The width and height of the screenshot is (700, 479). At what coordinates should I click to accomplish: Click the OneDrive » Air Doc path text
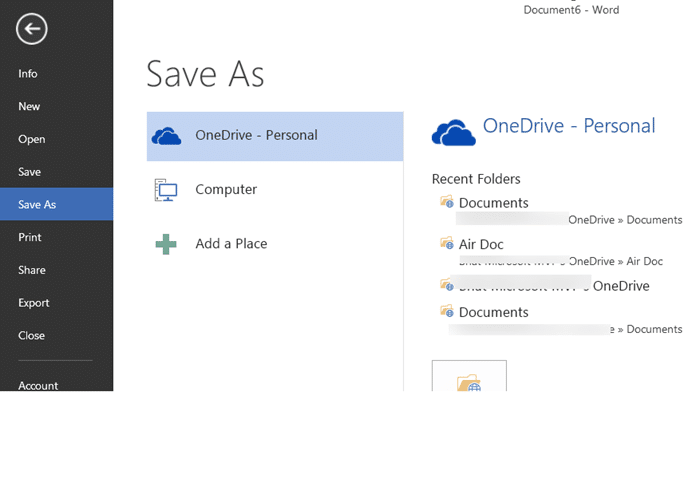616,261
